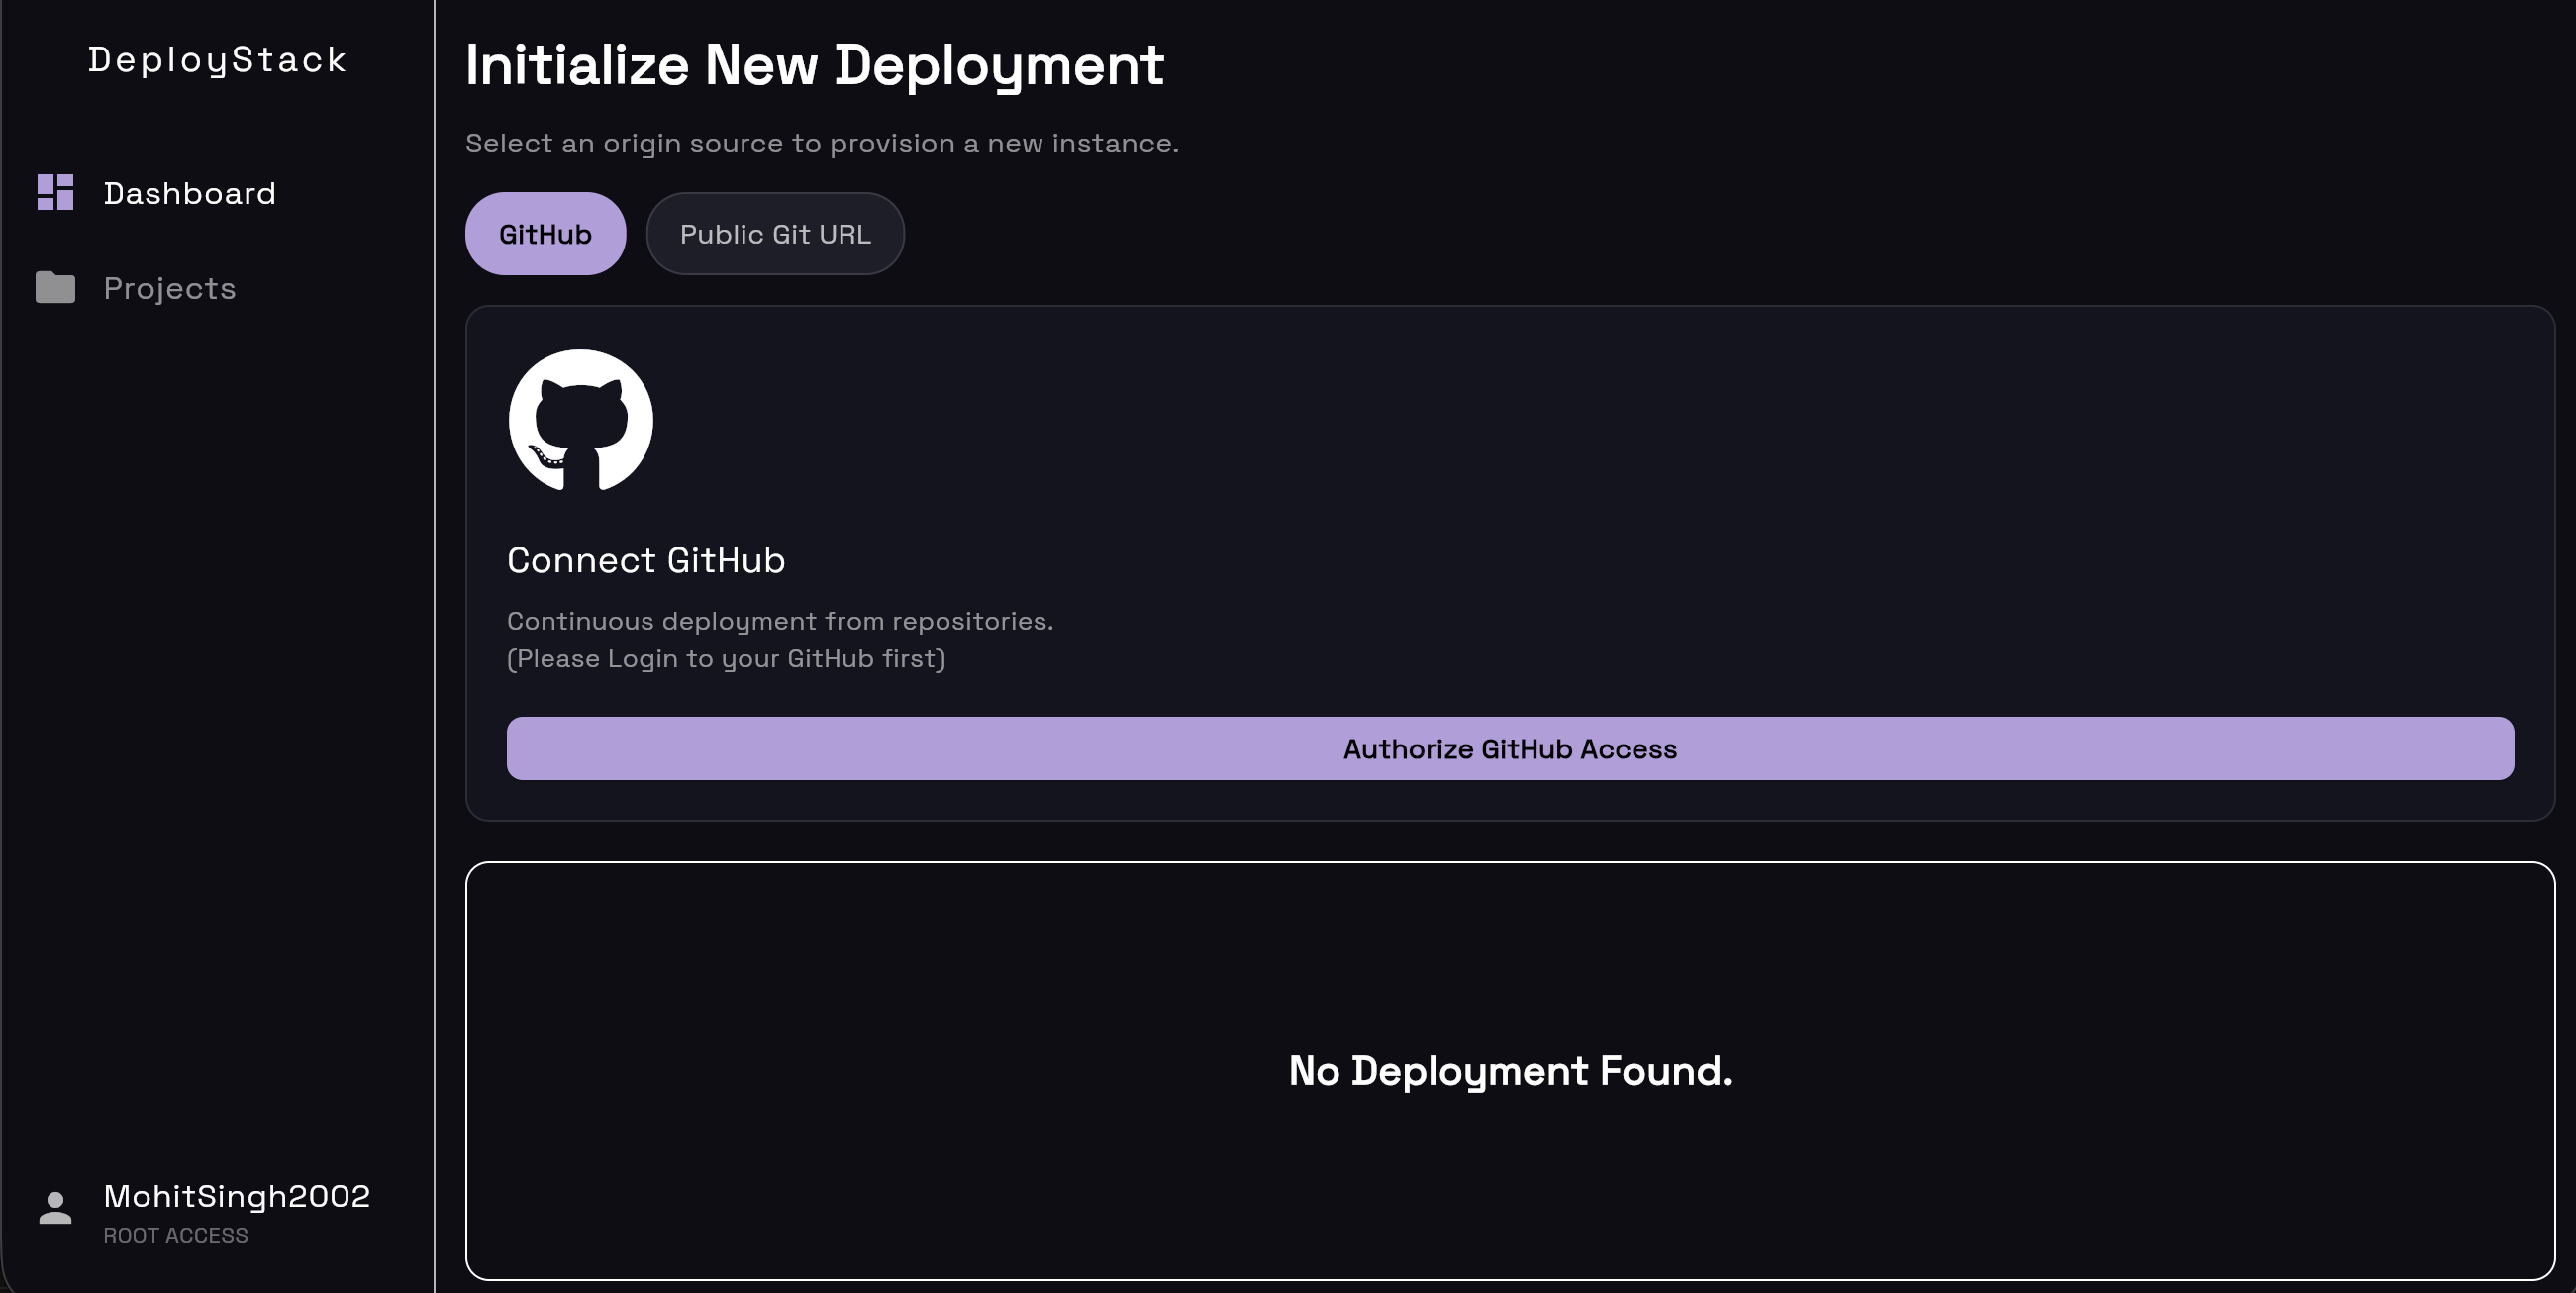The height and width of the screenshot is (1293, 2576).
Task: Click the continuous deployment description text
Action: [x=781, y=621]
